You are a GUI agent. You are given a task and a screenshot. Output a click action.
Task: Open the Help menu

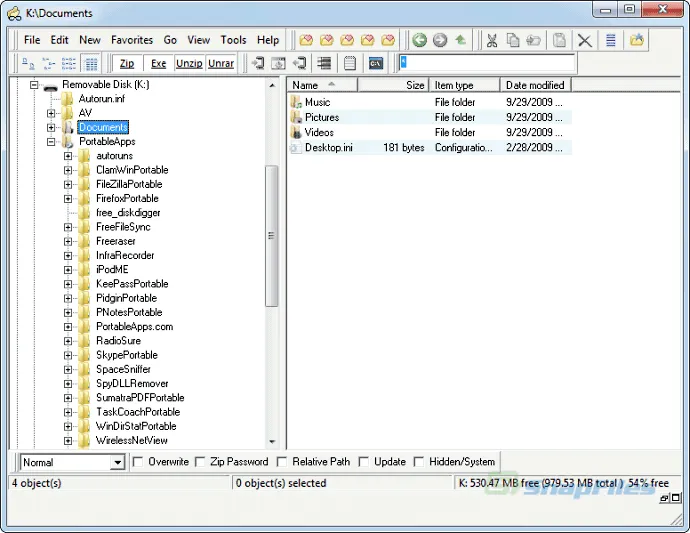click(268, 40)
